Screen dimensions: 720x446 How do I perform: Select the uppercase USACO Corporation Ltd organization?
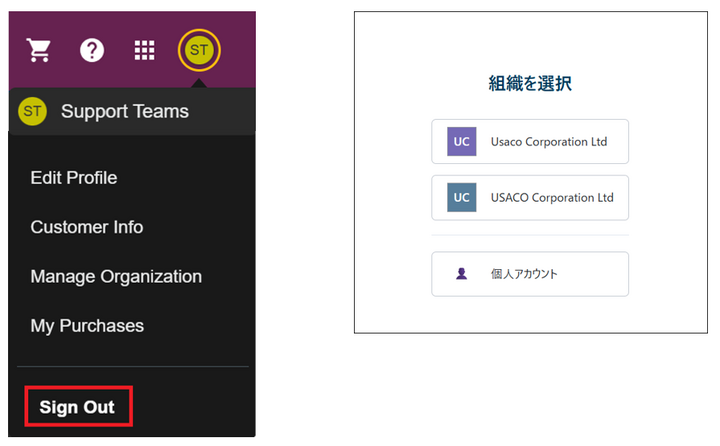pos(530,198)
